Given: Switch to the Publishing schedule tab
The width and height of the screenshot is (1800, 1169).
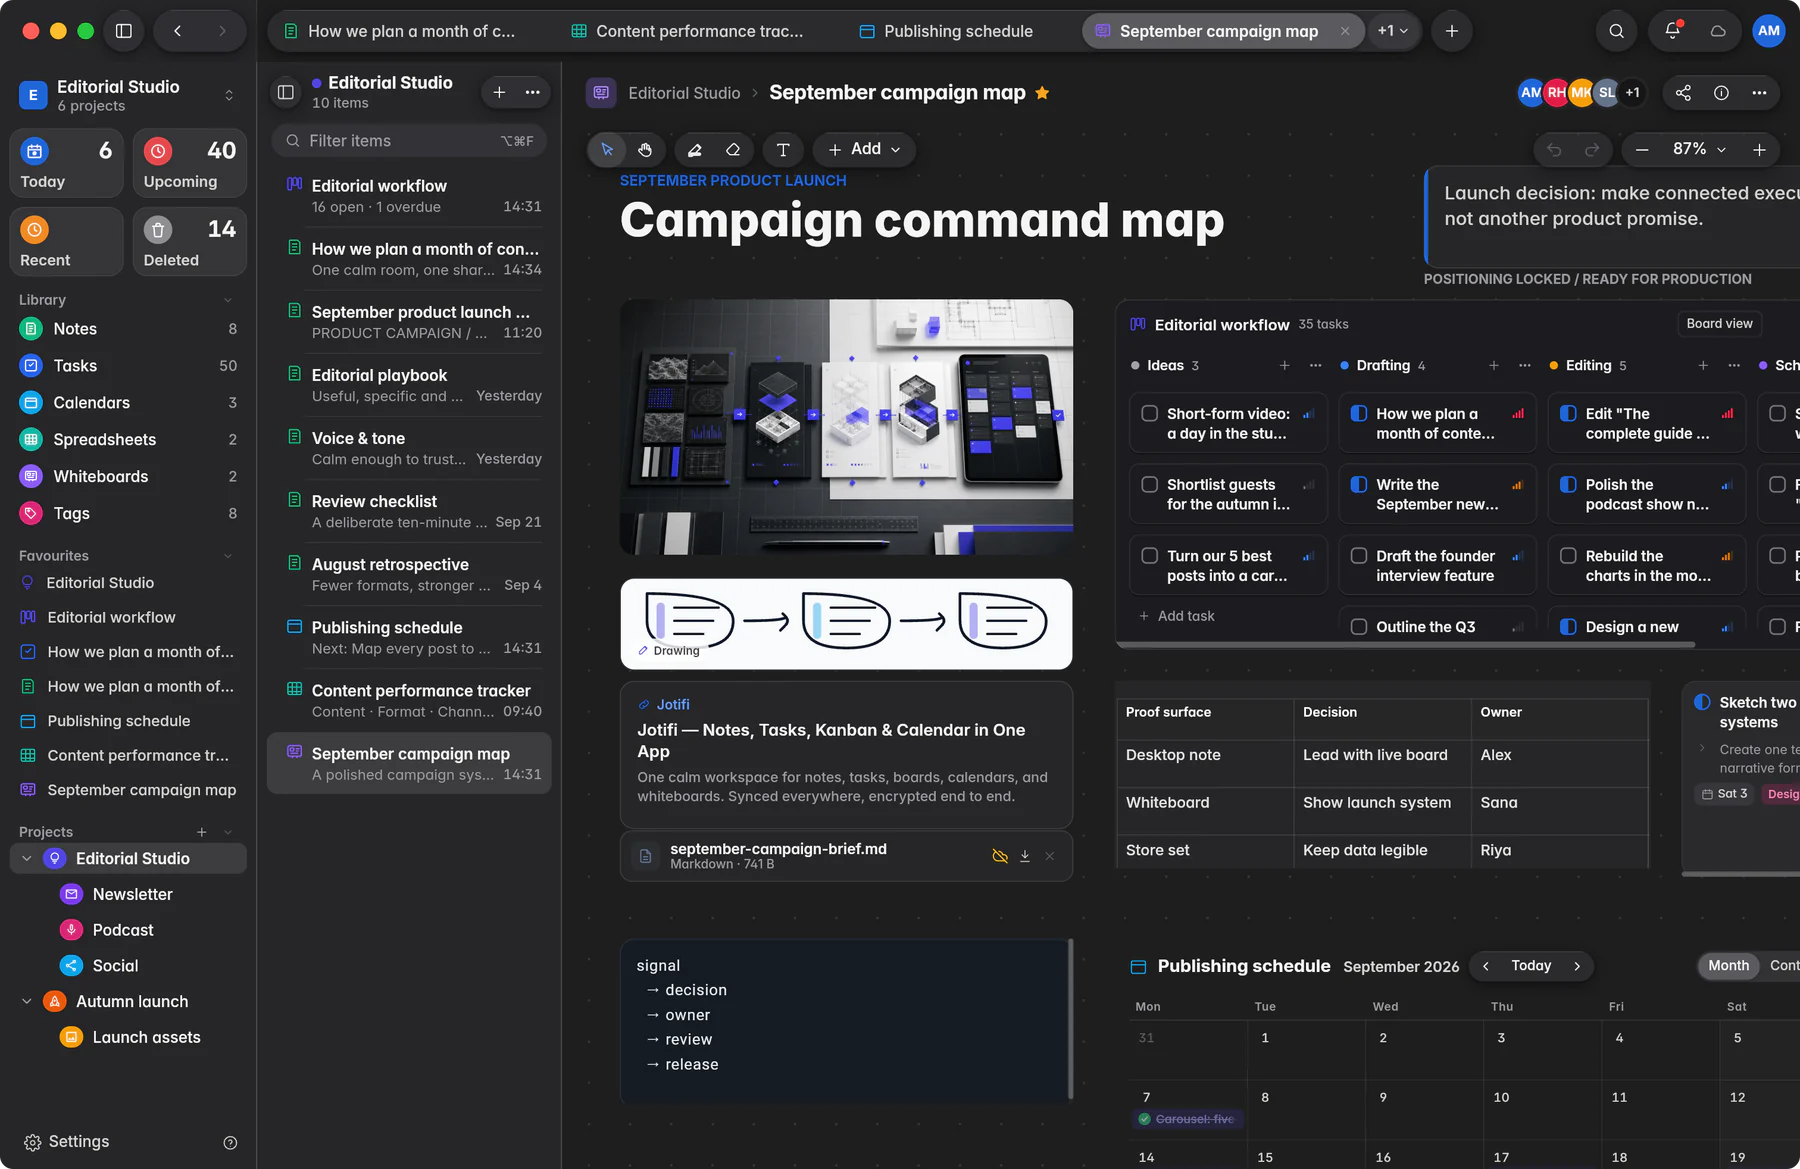Looking at the screenshot, I should [946, 31].
